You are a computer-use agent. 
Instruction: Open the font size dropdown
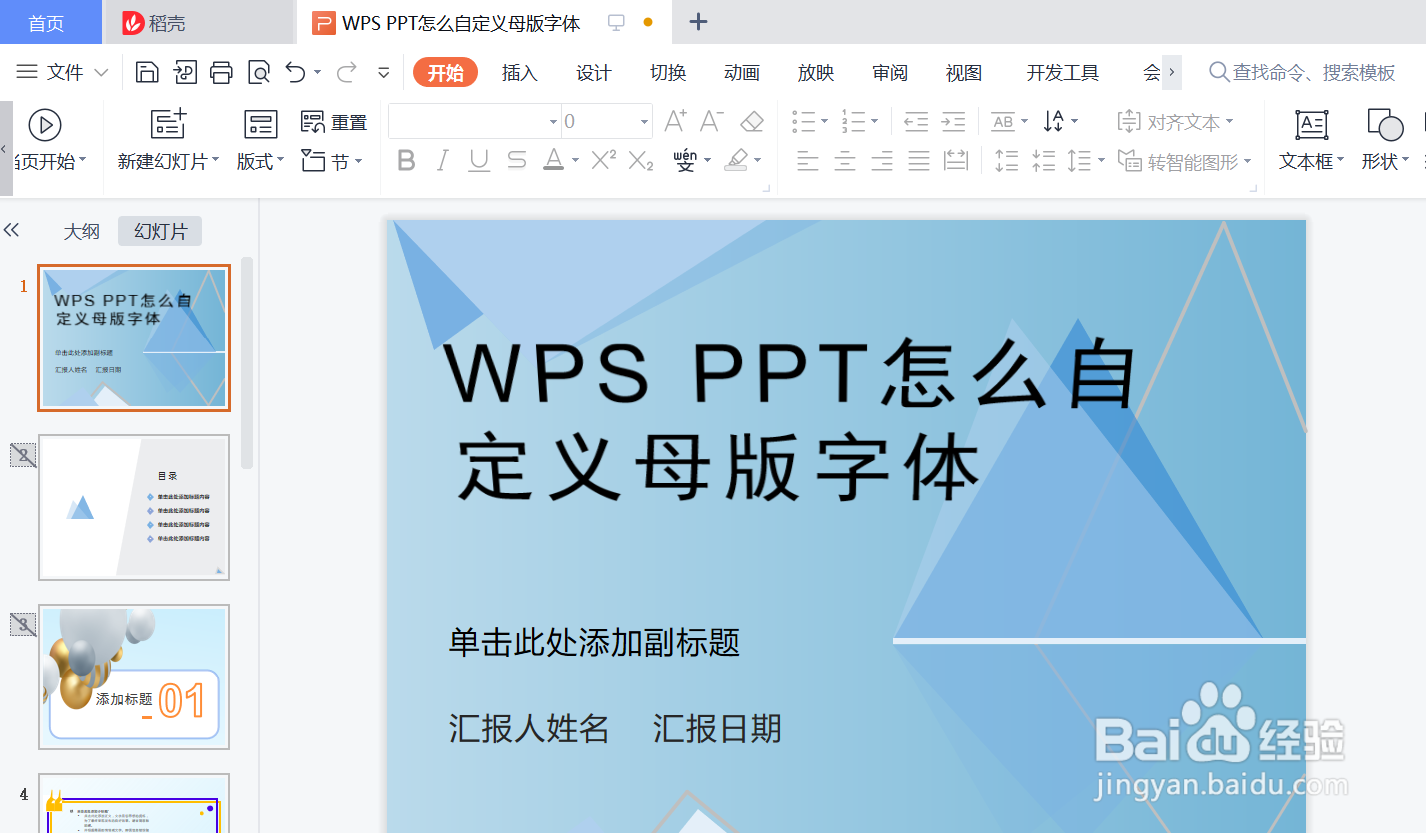click(644, 122)
